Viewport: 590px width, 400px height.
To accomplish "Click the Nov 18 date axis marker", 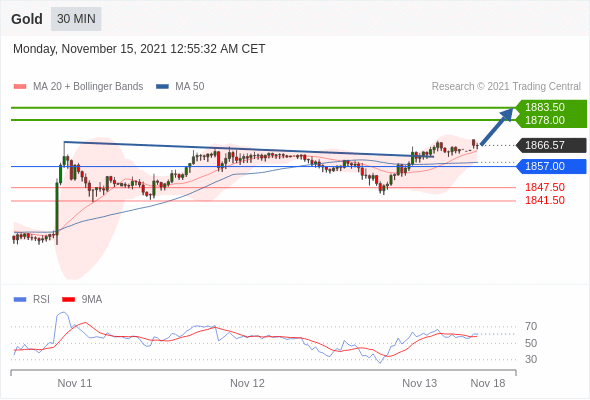I will point(488,383).
